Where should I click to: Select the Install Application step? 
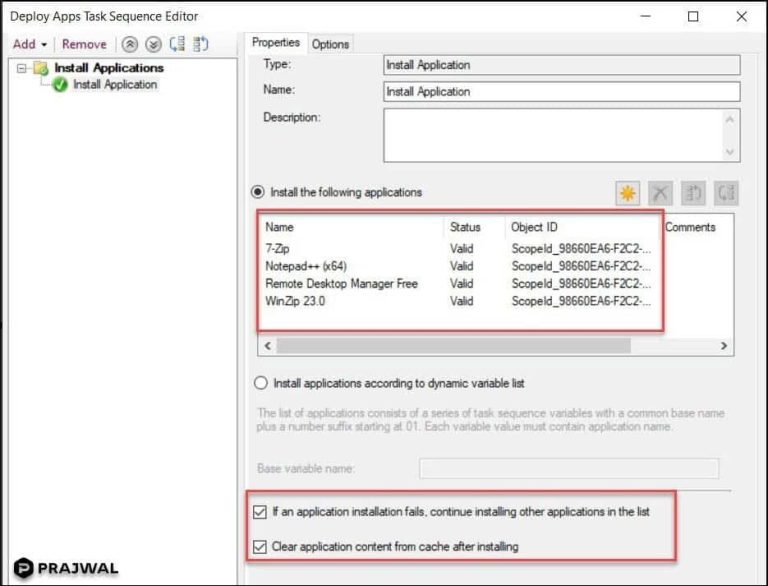[x=115, y=84]
